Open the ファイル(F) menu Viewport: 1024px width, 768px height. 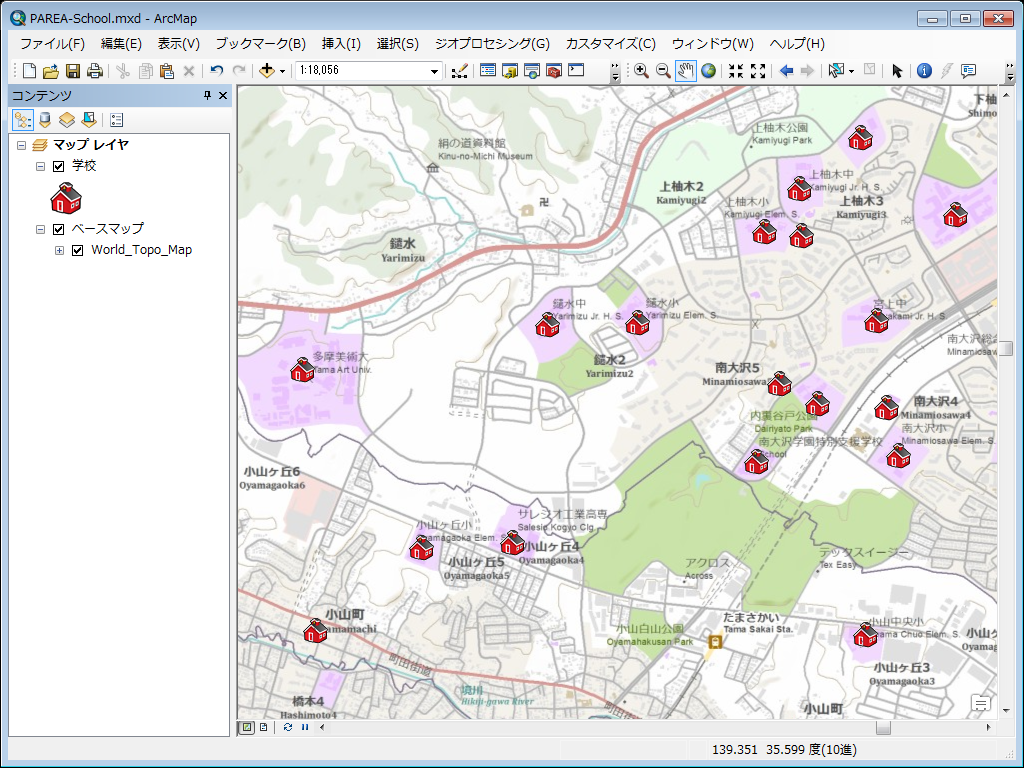click(x=52, y=44)
